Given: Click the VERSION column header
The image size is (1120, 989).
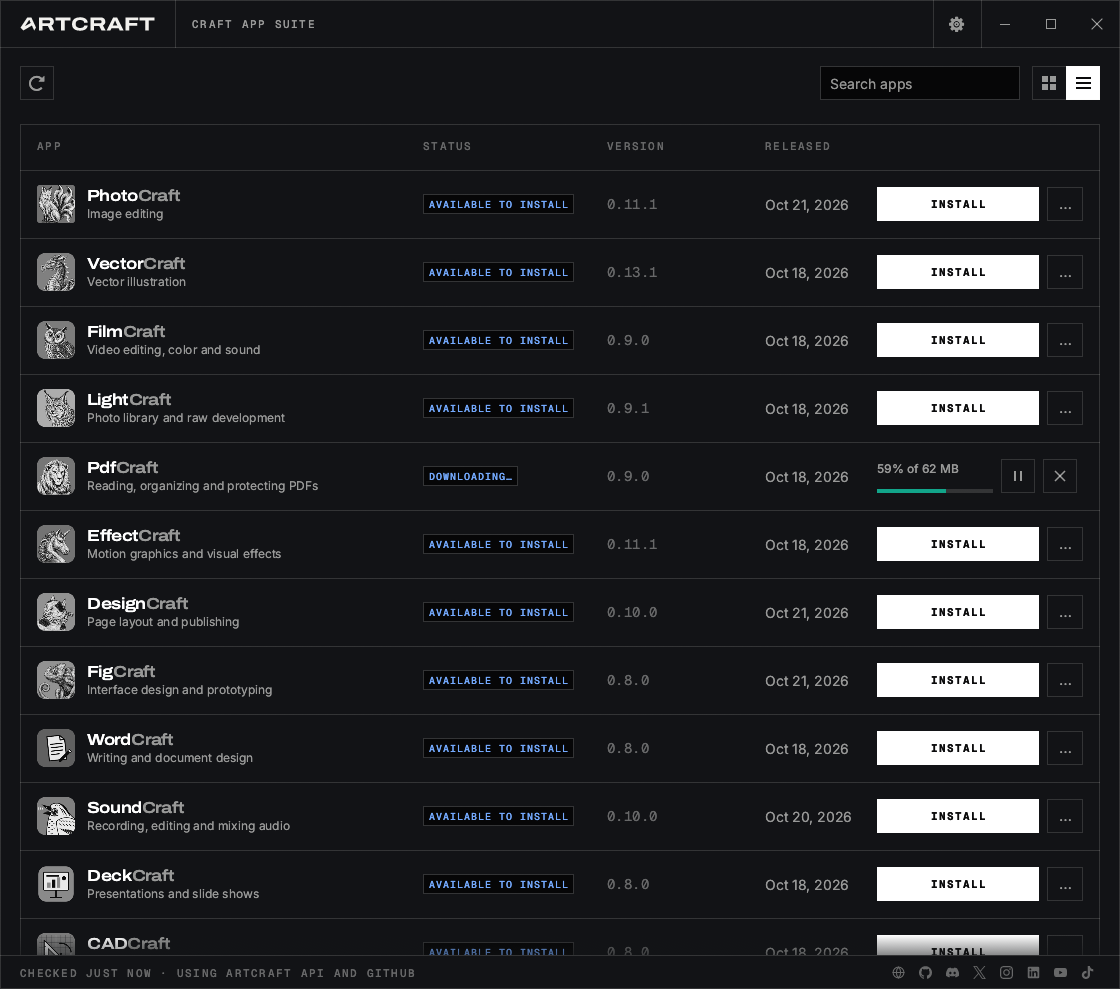Looking at the screenshot, I should point(636,146).
